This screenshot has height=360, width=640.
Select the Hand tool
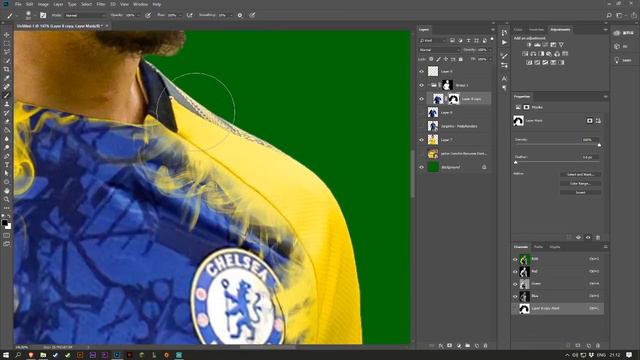pyautogui.click(x=7, y=191)
